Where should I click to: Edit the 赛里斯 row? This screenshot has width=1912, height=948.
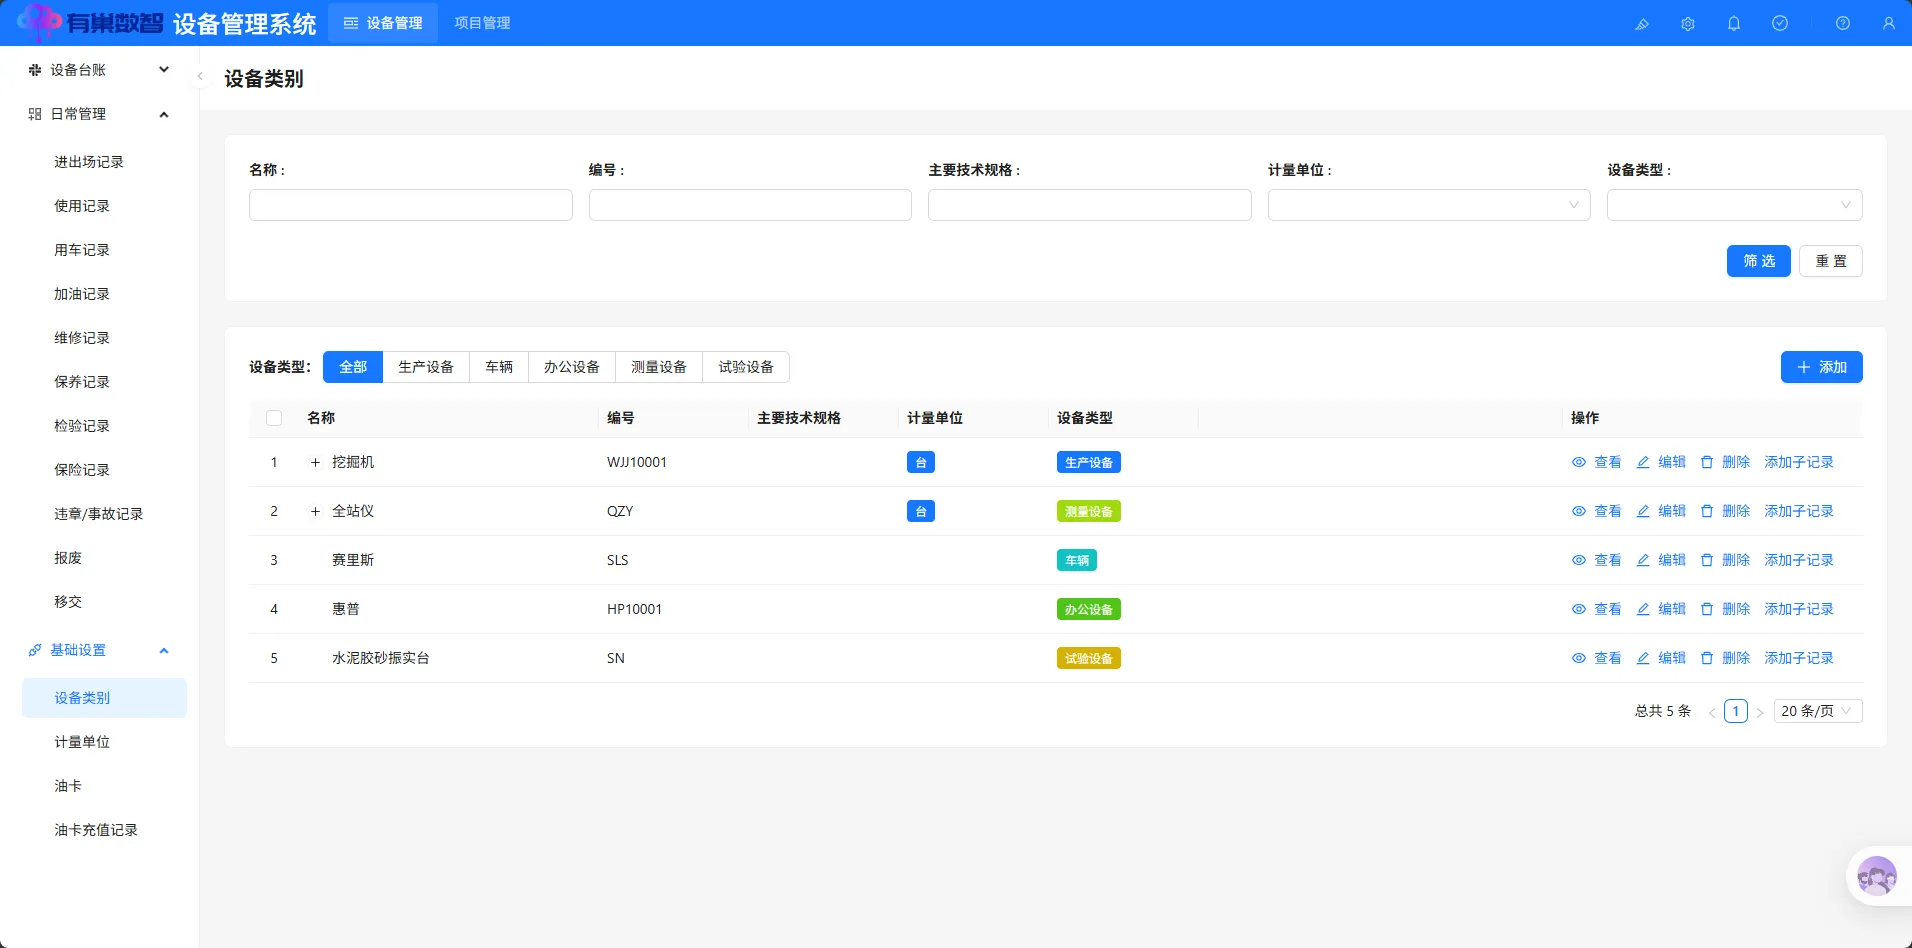point(1661,560)
